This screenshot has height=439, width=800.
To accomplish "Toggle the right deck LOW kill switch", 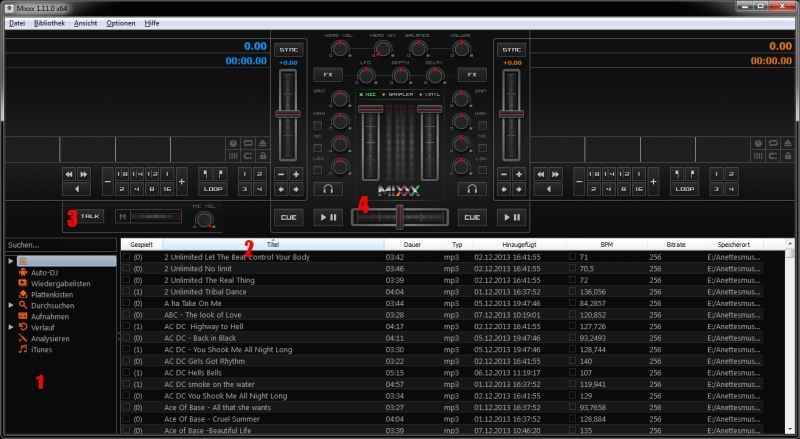I will click(482, 170).
